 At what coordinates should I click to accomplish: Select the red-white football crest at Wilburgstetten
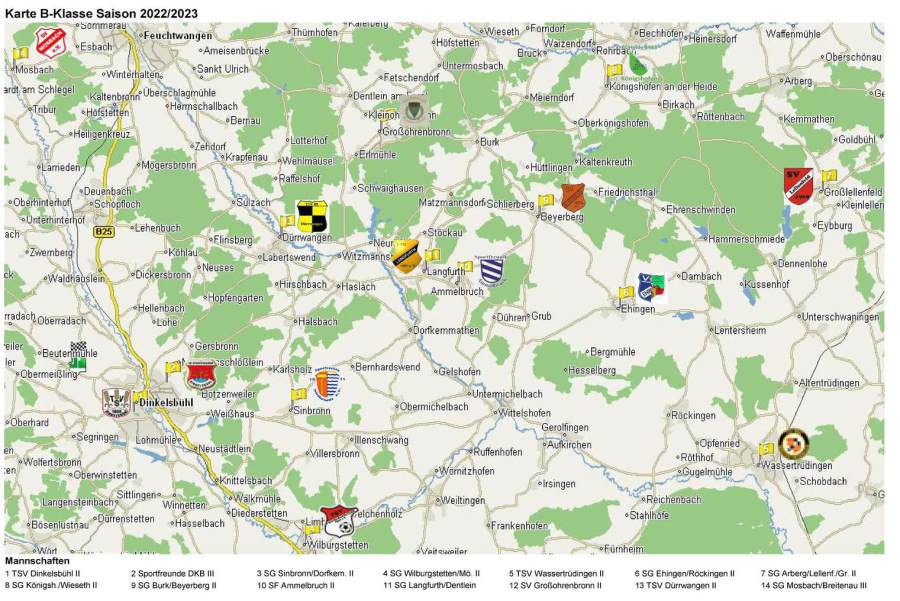point(339,520)
